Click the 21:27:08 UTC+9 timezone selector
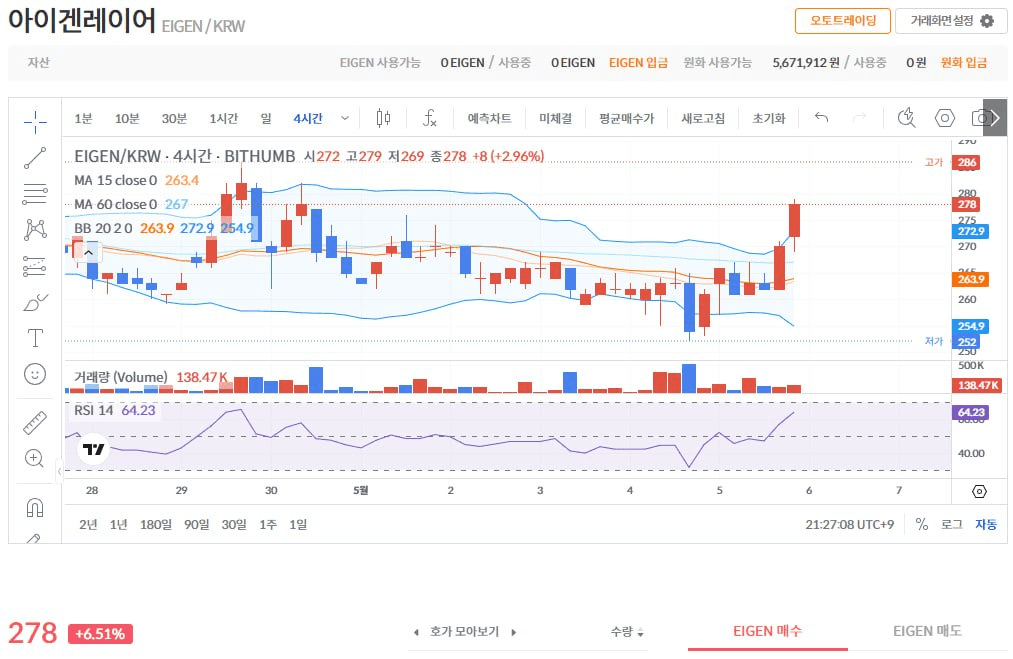 point(850,525)
